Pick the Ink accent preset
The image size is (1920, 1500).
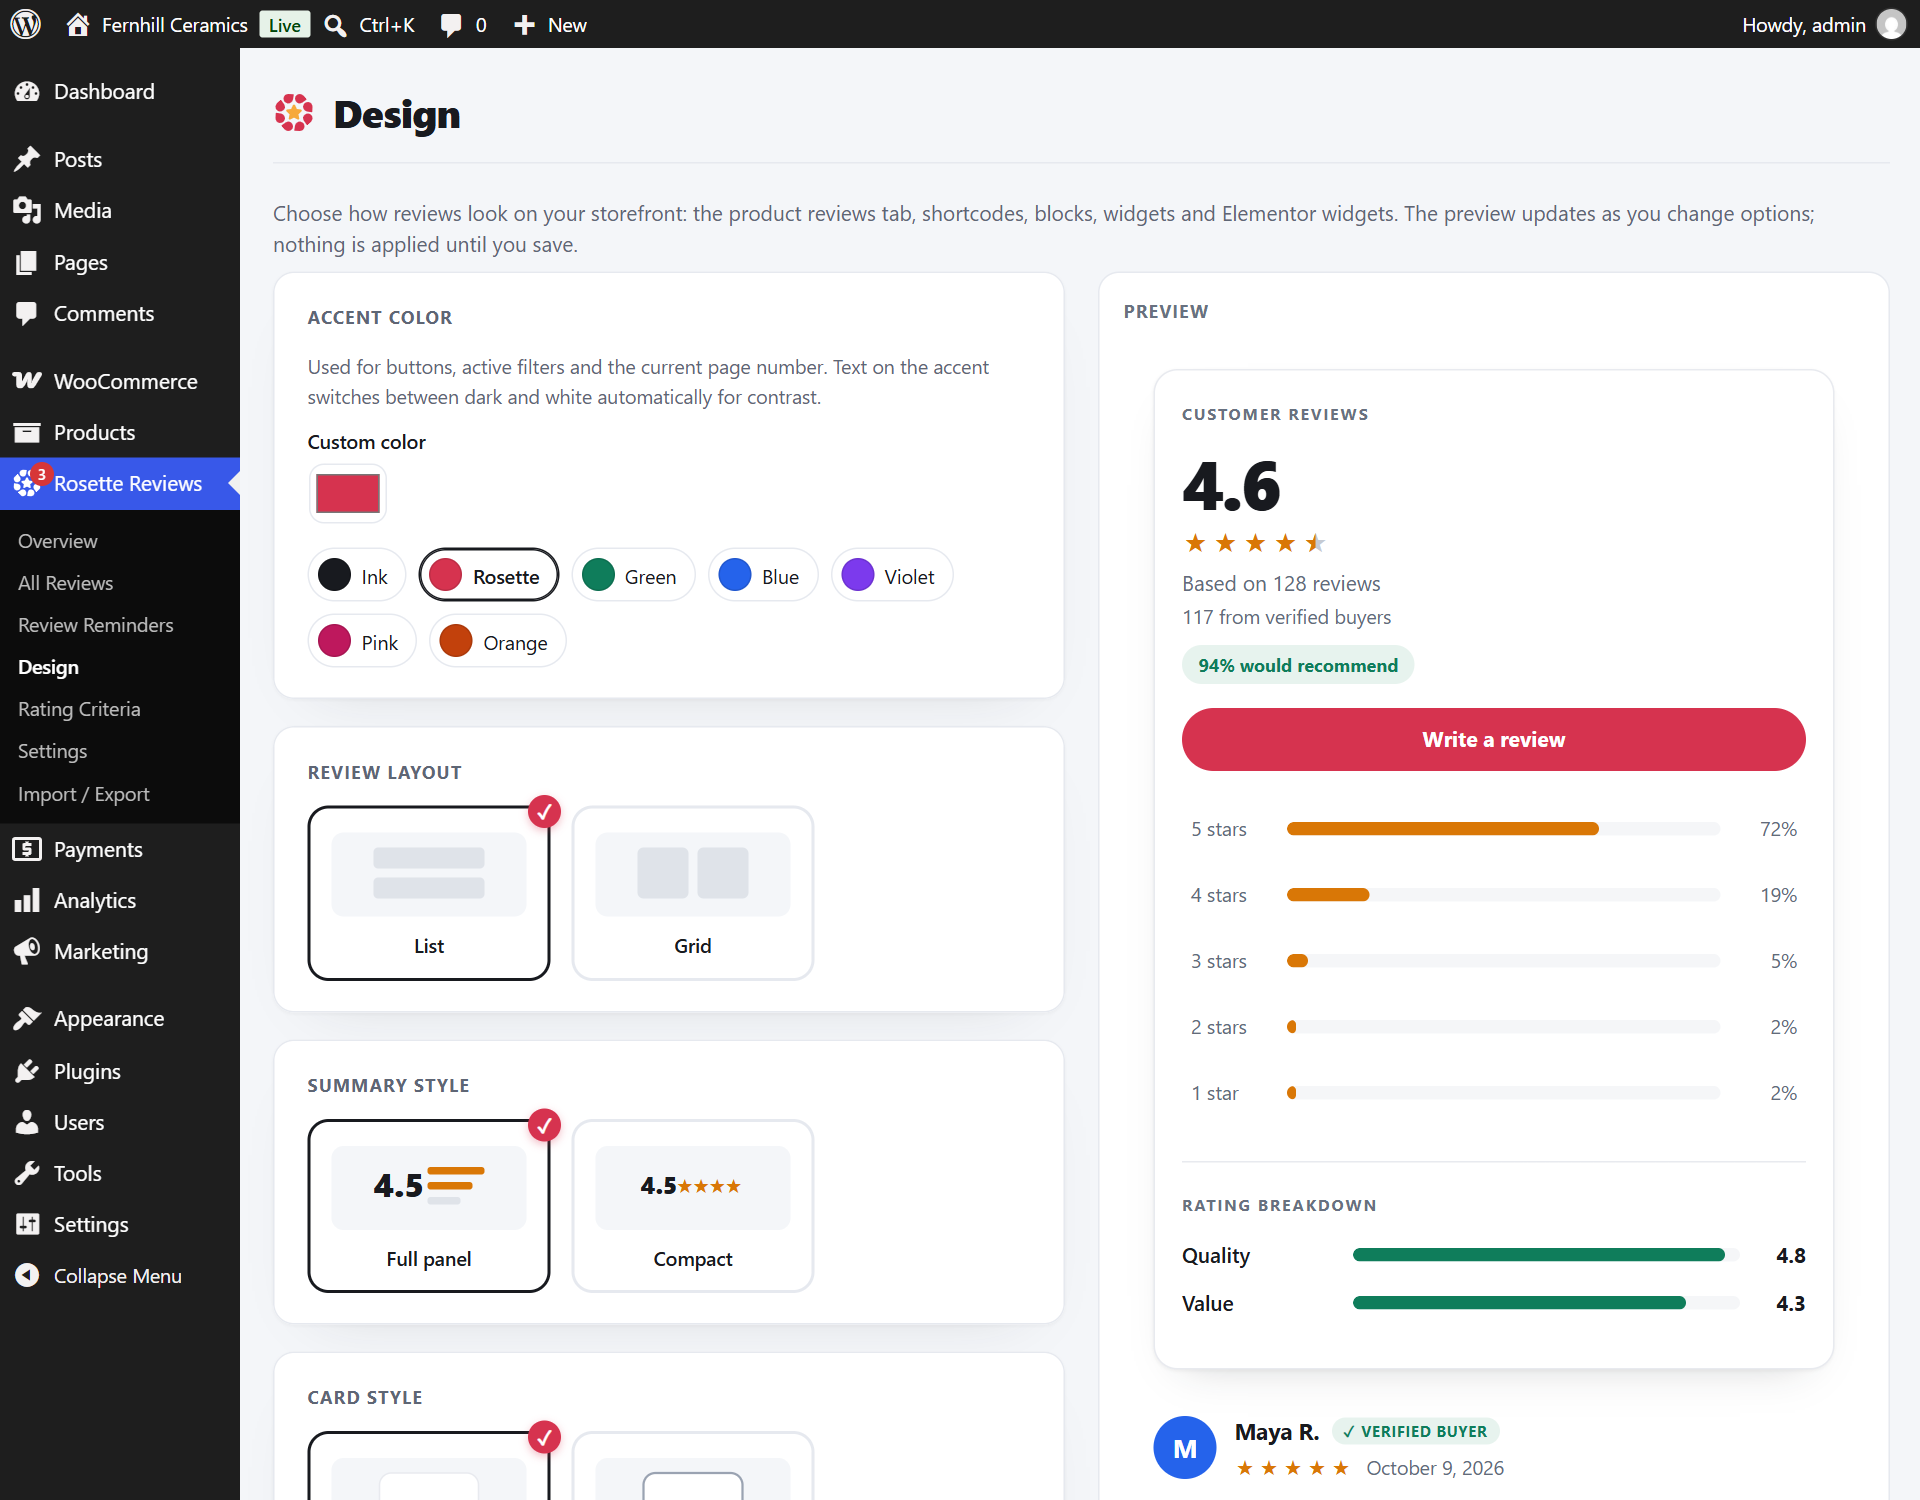(356, 575)
